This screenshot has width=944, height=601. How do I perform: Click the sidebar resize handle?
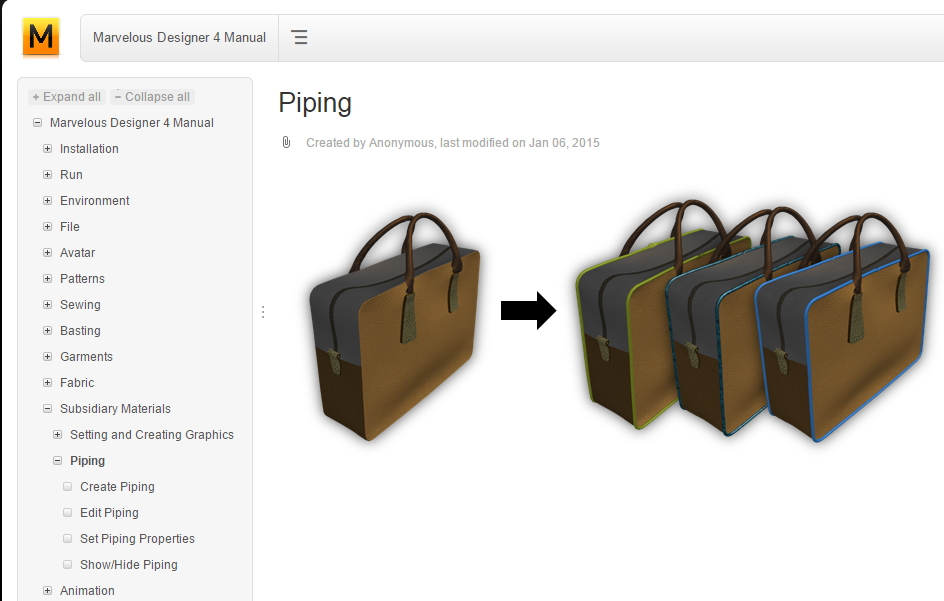263,312
